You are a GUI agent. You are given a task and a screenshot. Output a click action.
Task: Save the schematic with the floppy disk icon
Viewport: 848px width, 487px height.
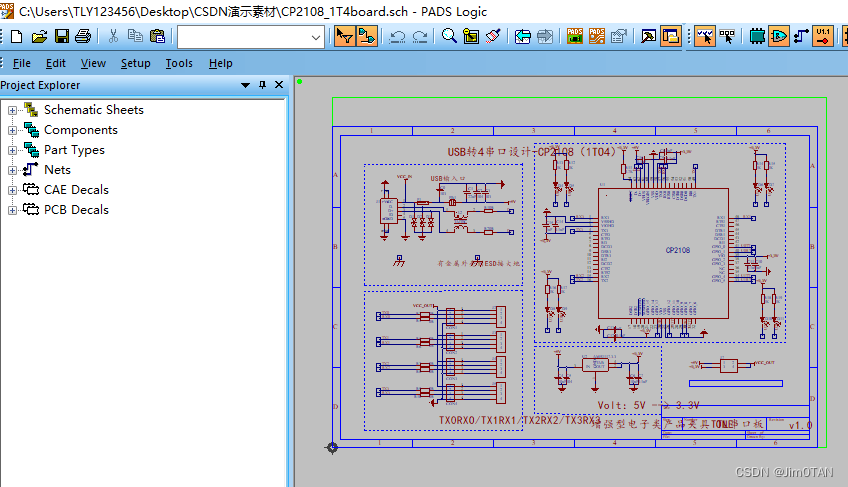pyautogui.click(x=62, y=37)
